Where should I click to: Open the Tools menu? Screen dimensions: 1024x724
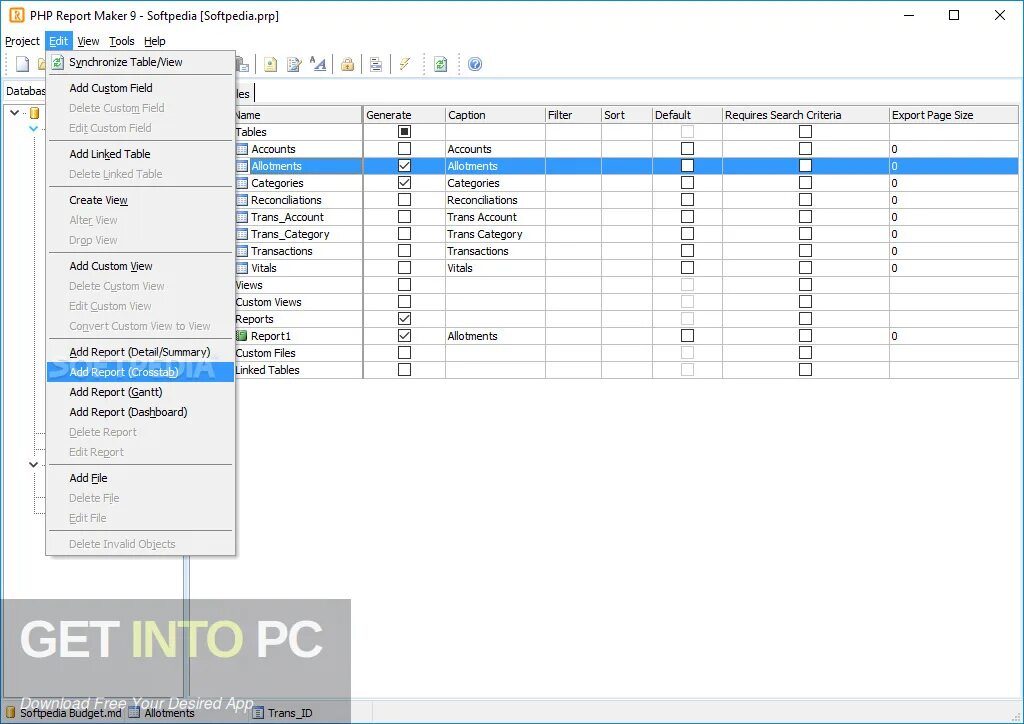121,41
